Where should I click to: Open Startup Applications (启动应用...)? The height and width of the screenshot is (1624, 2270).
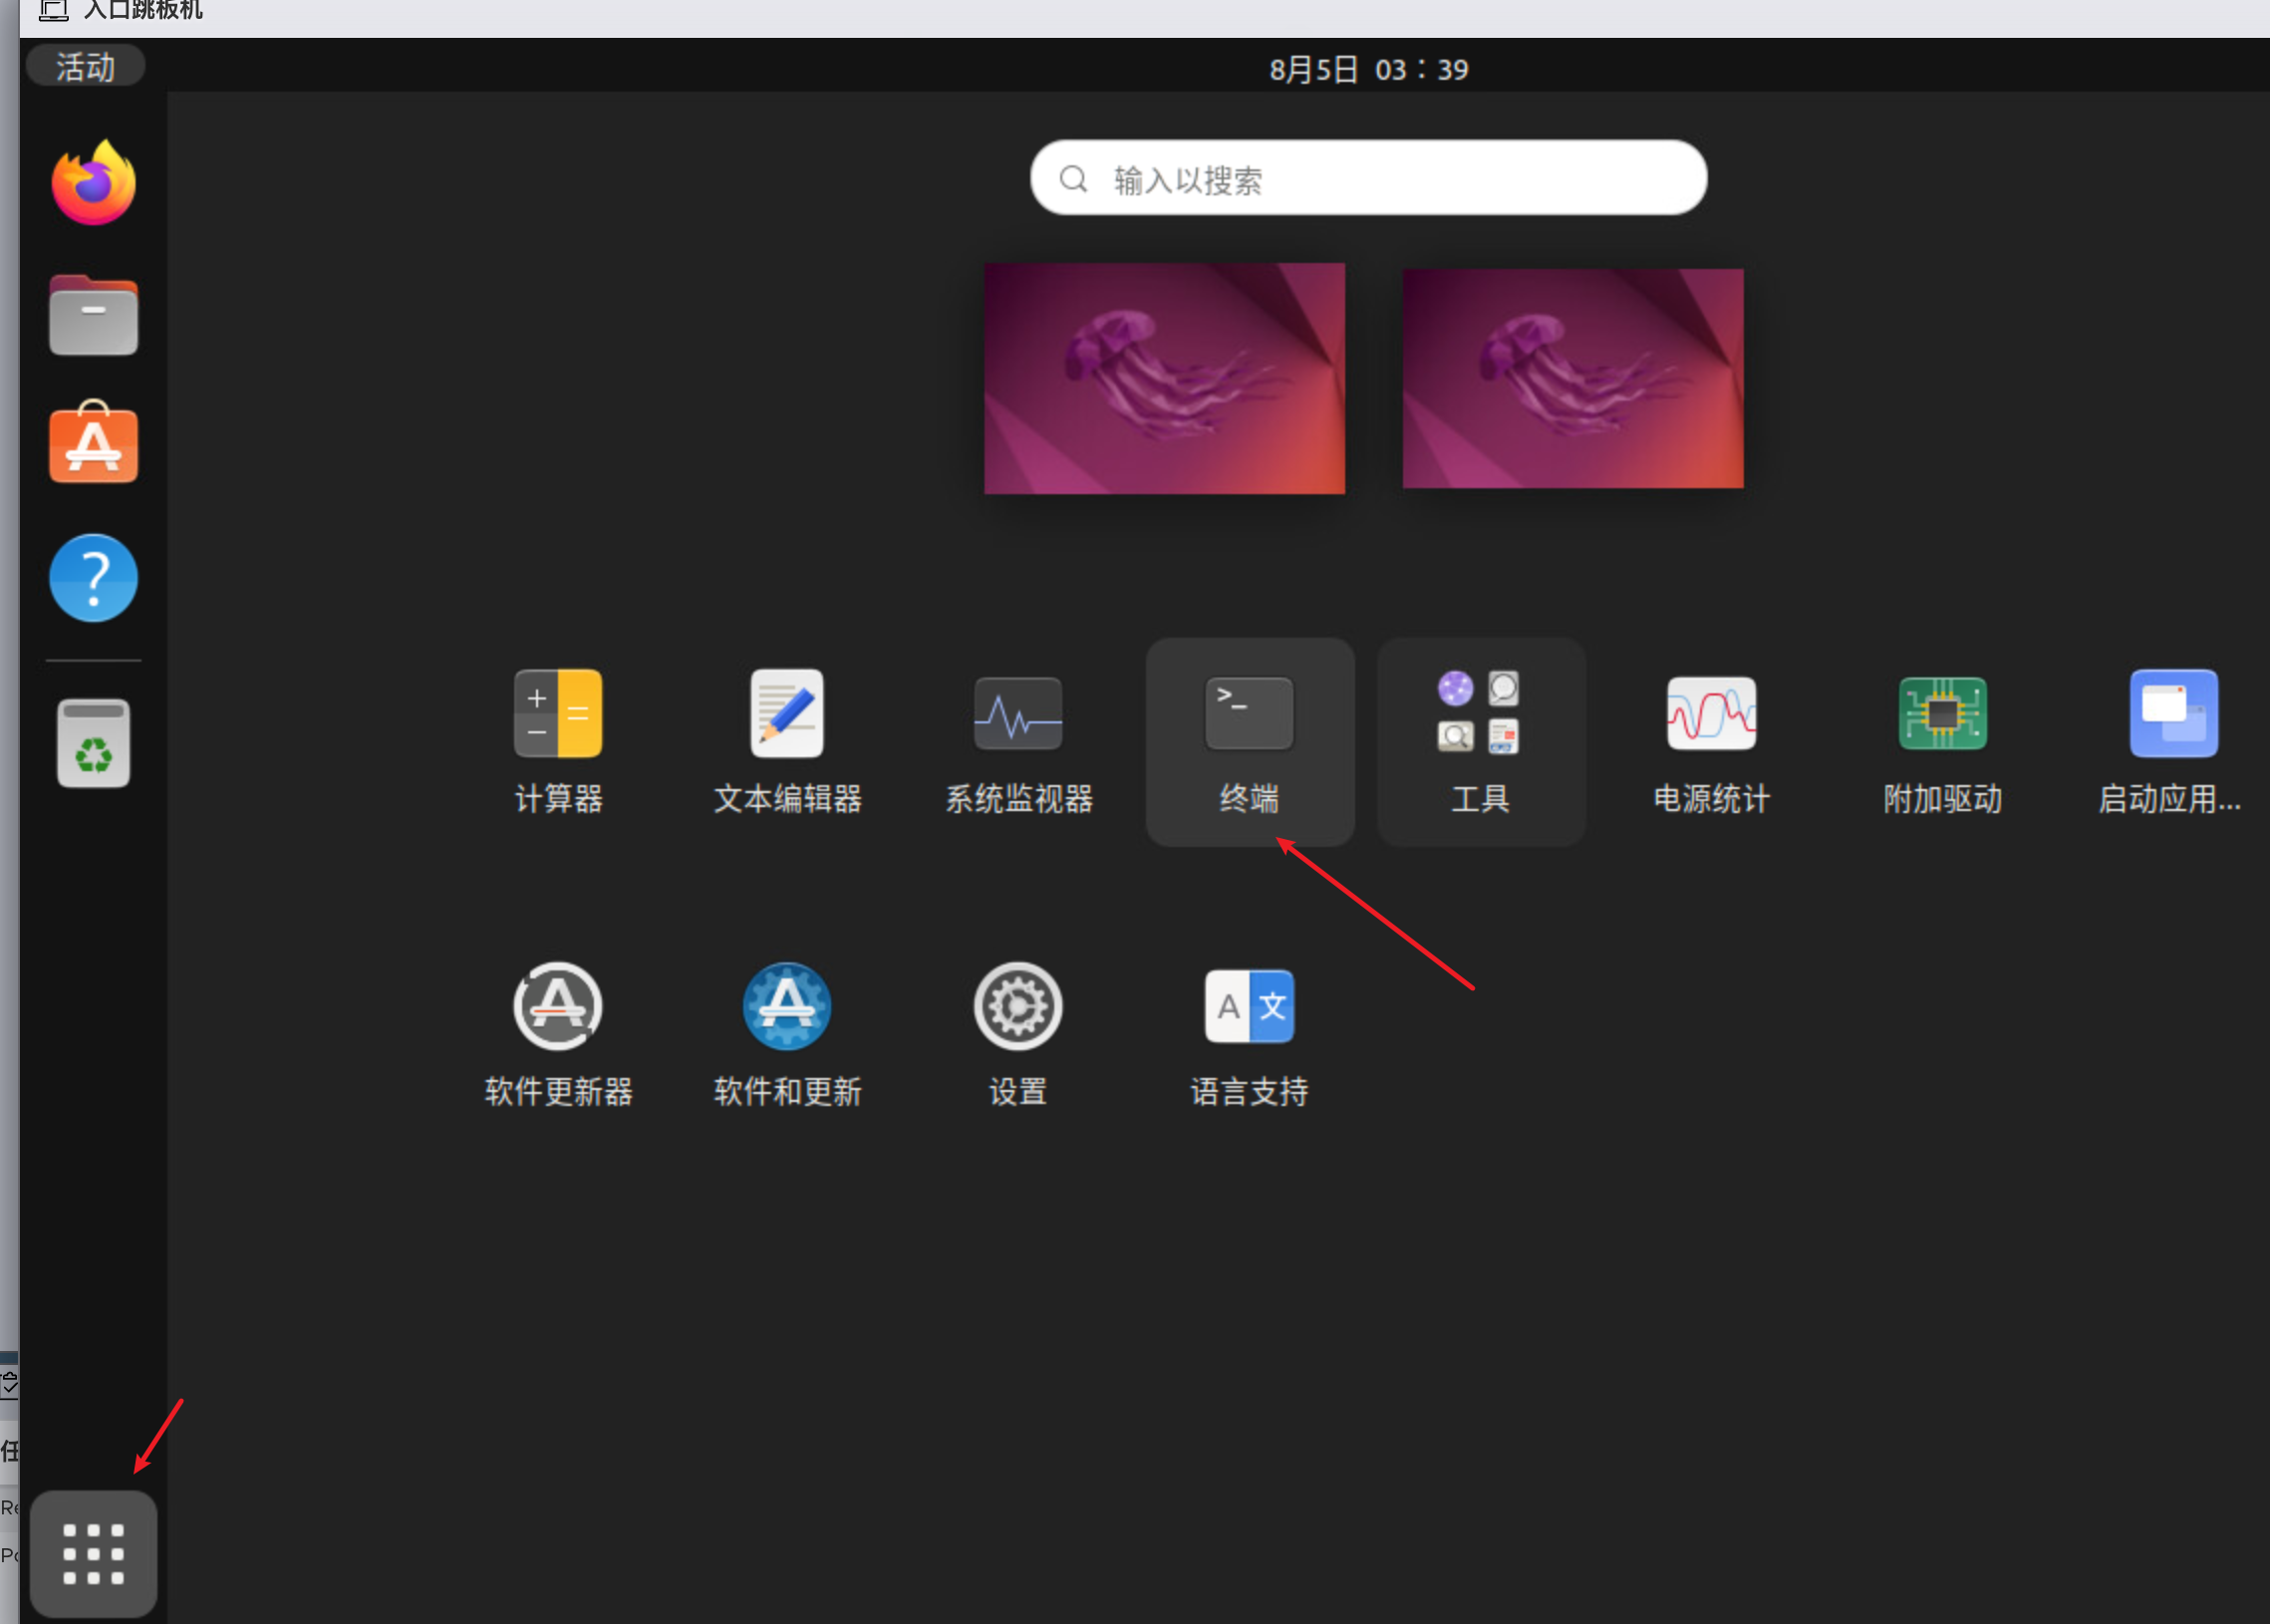(x=2172, y=742)
